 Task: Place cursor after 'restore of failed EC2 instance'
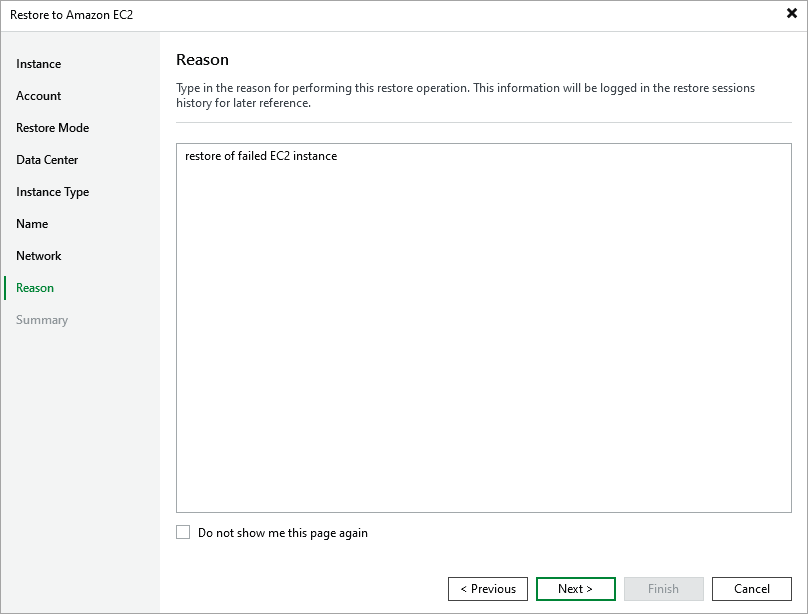tap(337, 156)
